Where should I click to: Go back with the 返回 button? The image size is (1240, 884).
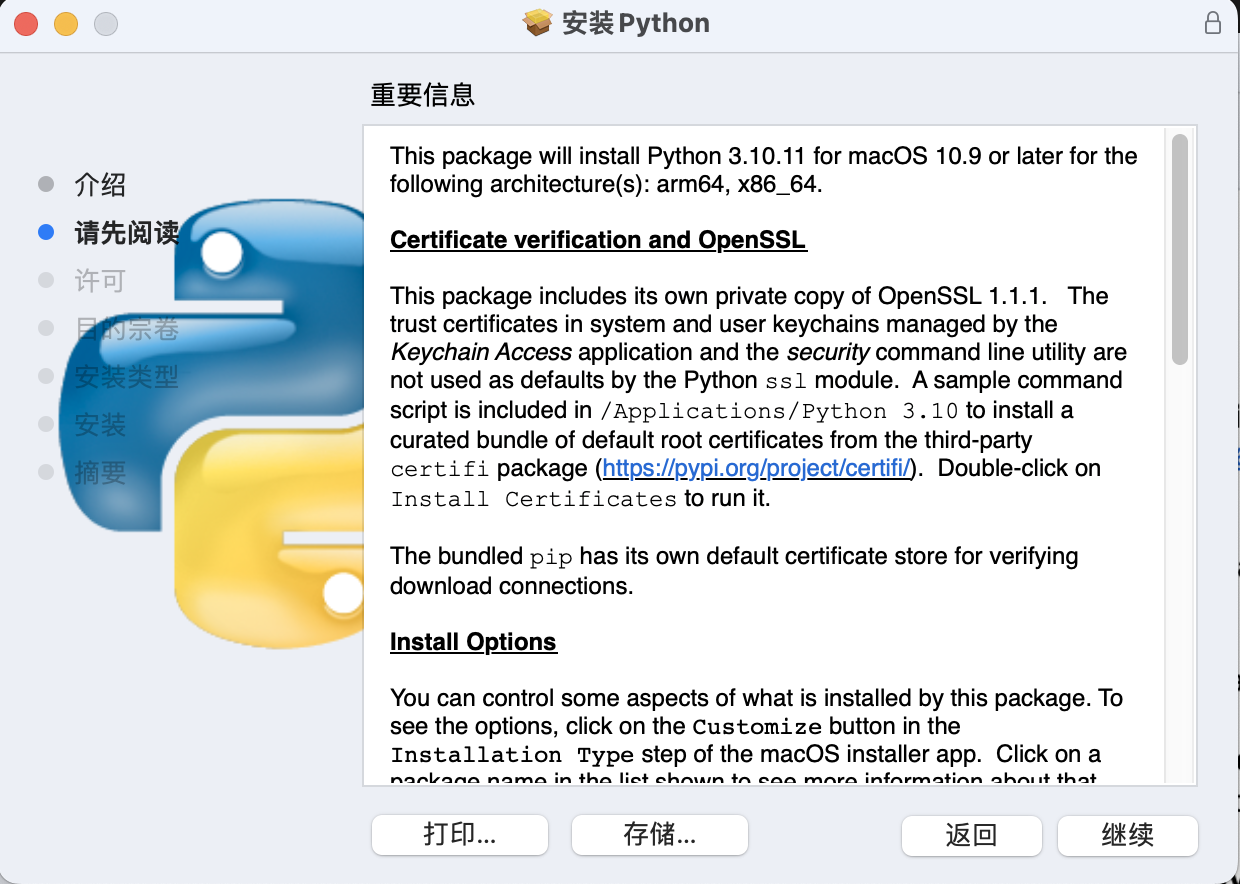tap(971, 835)
